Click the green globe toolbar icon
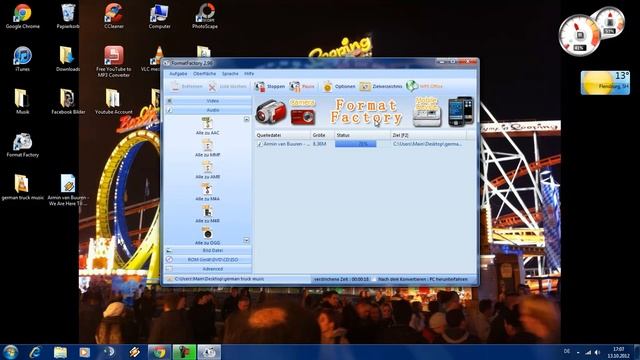 412,86
